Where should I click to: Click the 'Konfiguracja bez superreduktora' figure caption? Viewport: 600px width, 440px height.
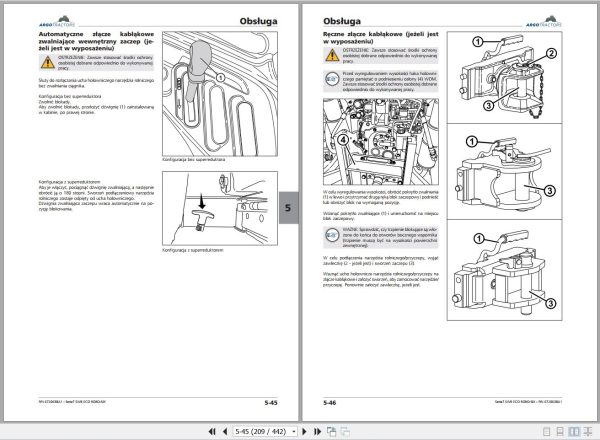194,160
